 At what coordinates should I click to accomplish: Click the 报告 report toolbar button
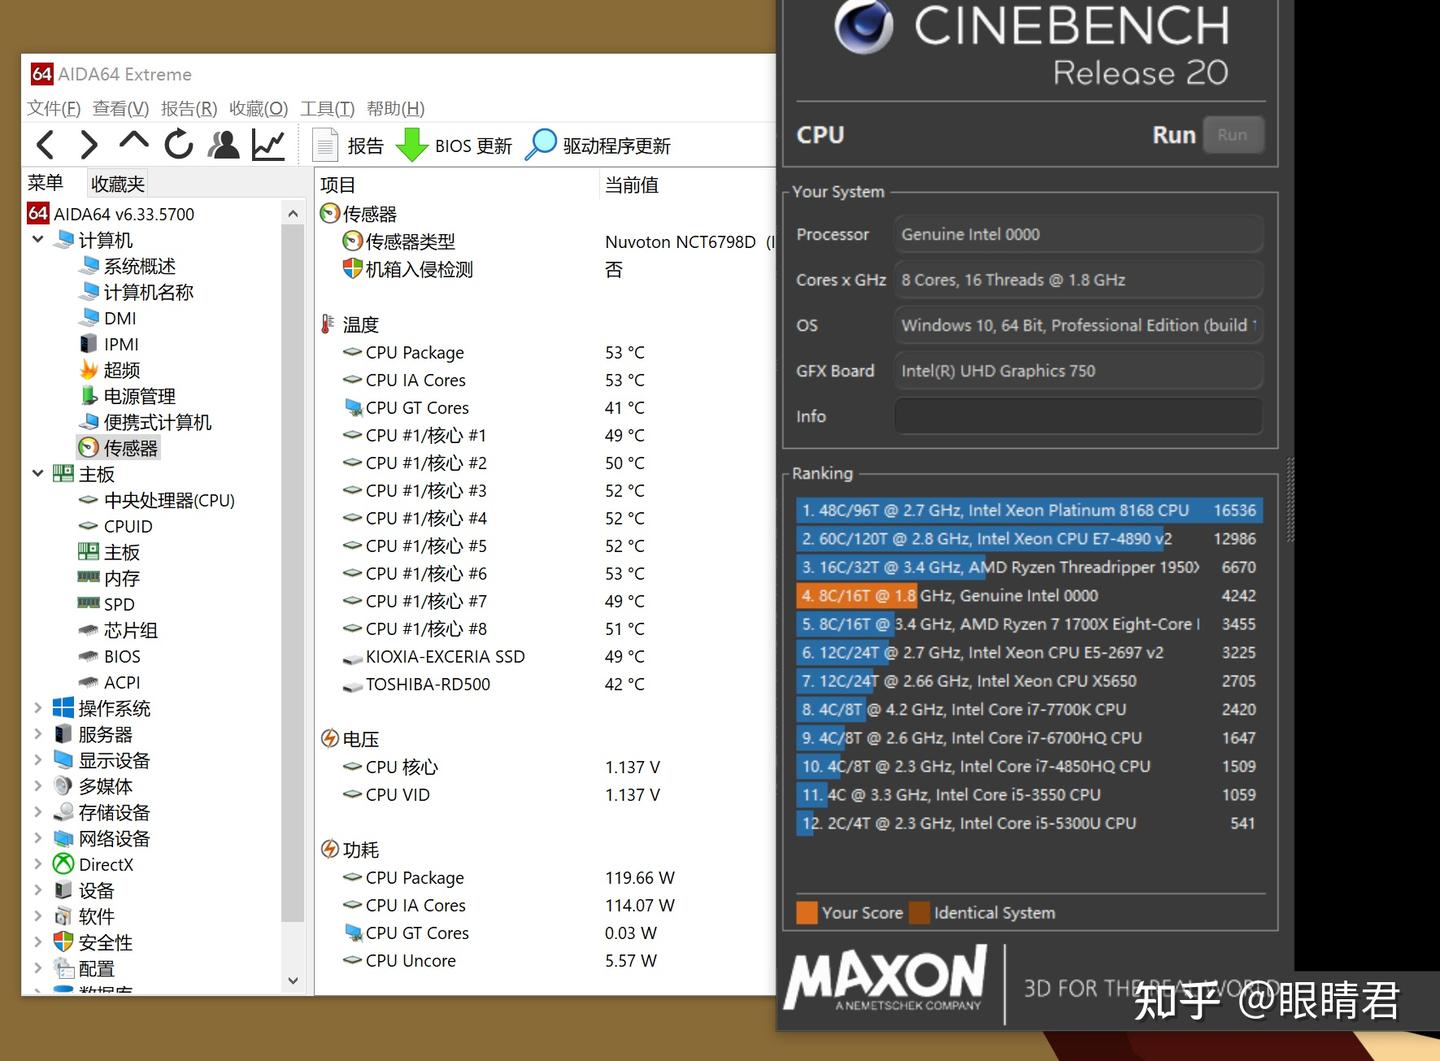(x=348, y=146)
